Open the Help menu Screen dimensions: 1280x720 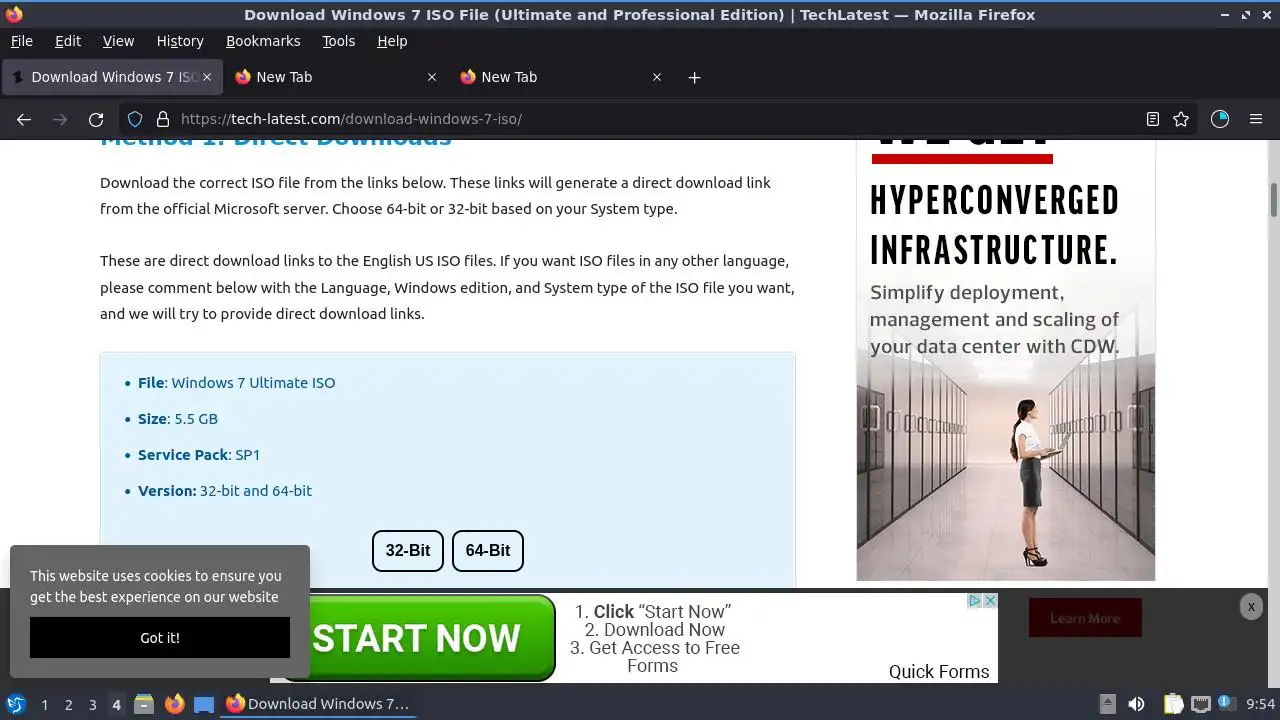point(392,41)
